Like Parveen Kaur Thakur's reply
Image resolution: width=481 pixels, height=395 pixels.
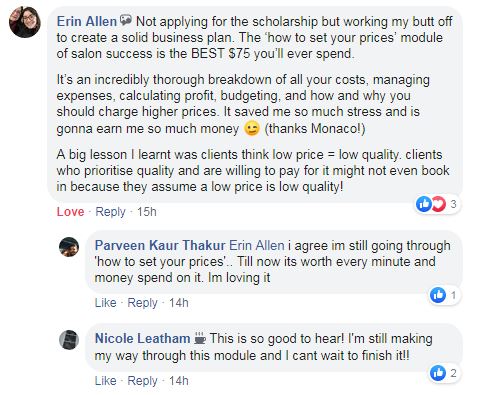click(x=105, y=303)
